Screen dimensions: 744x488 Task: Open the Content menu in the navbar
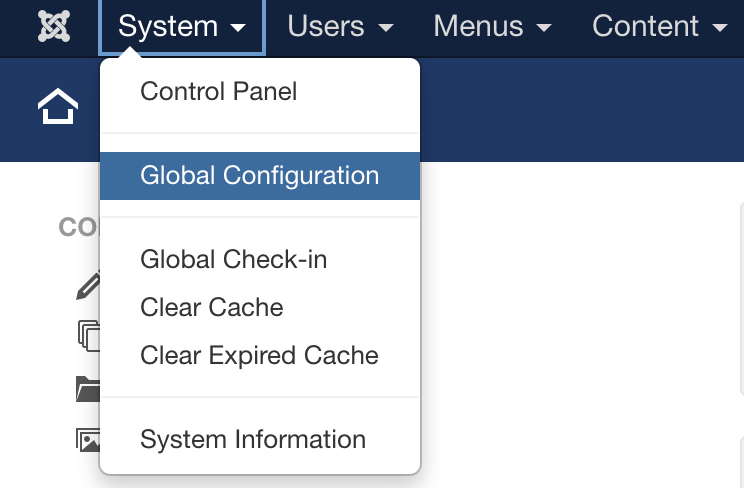660,27
